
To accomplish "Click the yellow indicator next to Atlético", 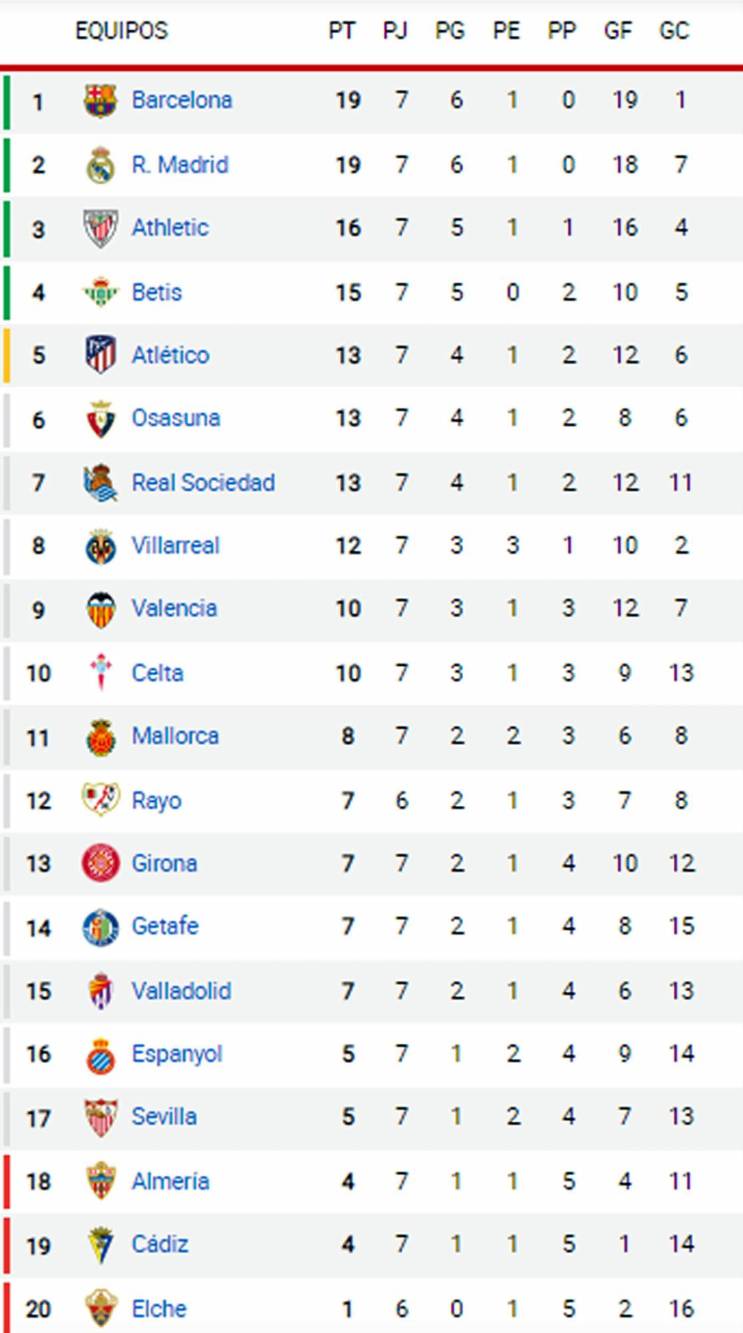I will click(x=5, y=354).
